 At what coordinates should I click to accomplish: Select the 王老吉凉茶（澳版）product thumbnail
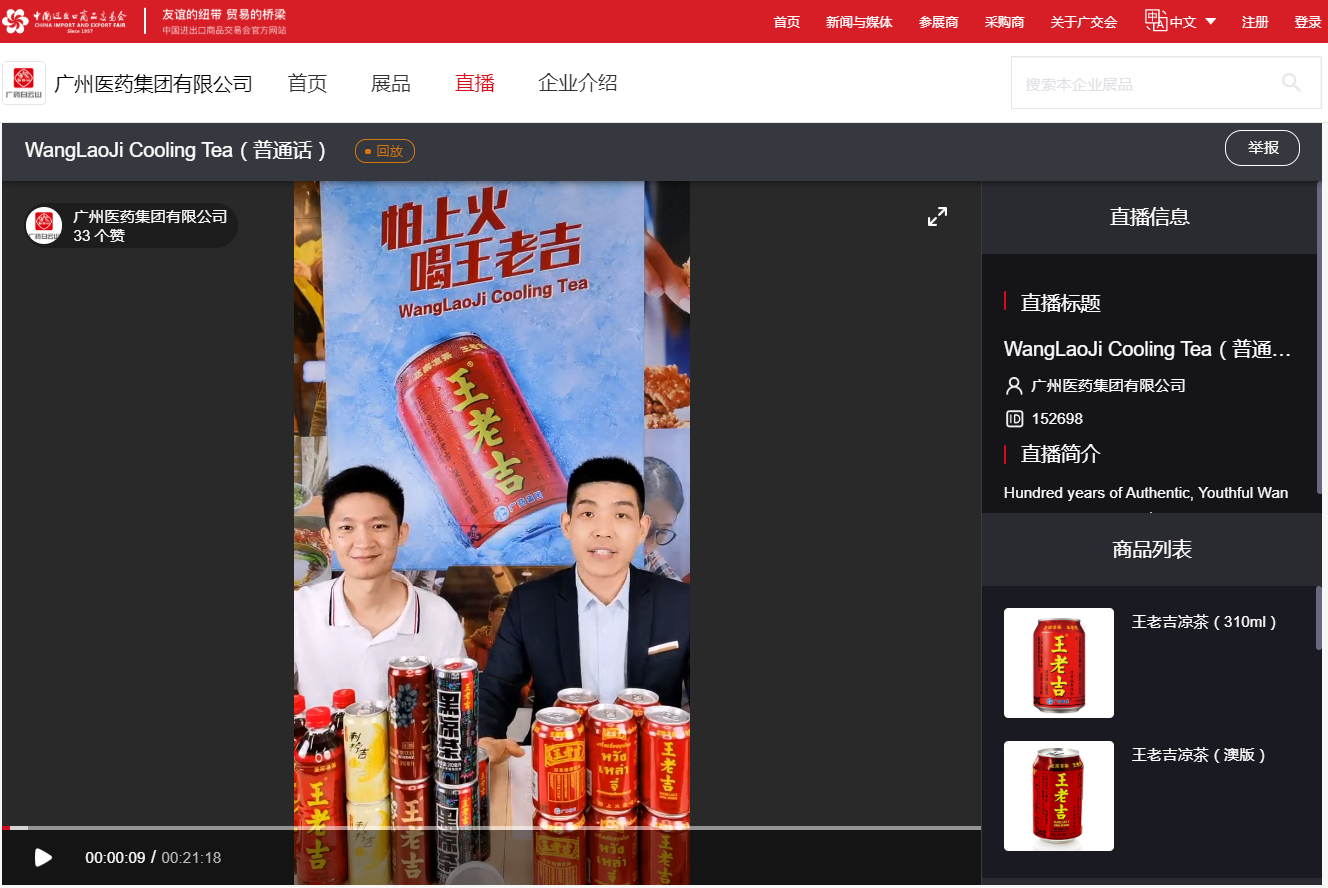pos(1058,796)
